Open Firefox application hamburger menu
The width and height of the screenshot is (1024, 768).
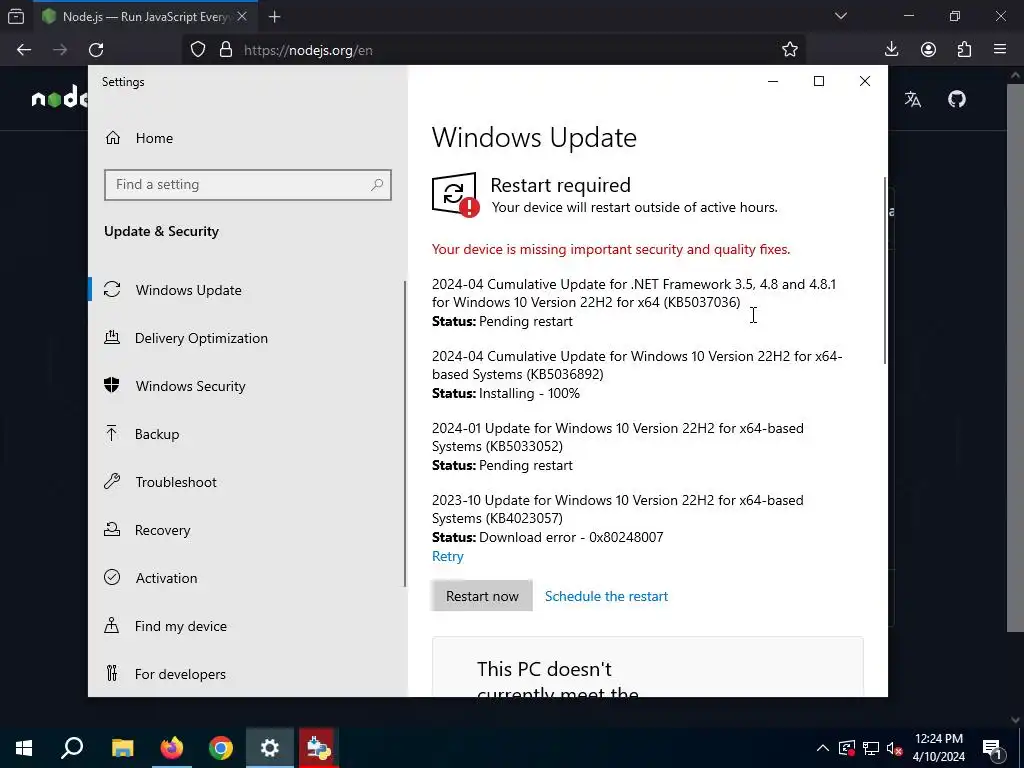(x=1000, y=50)
